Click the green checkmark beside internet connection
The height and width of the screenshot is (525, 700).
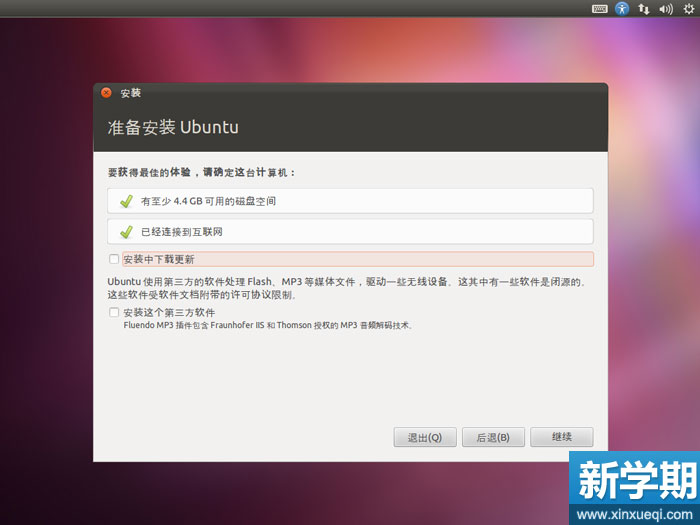pos(127,231)
